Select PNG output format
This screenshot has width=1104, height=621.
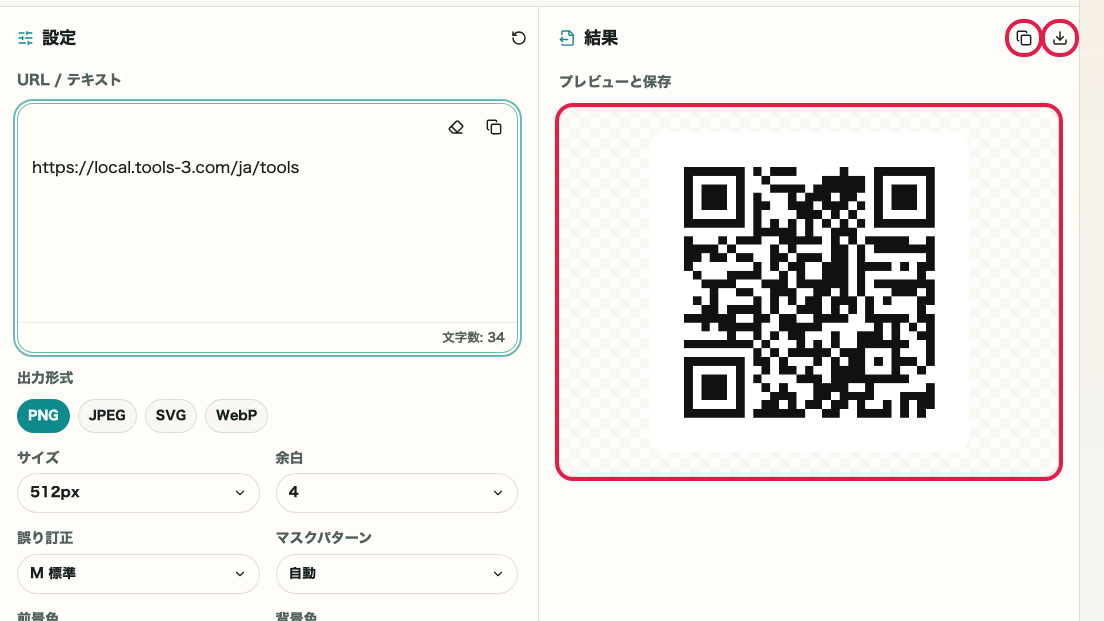pos(43,415)
